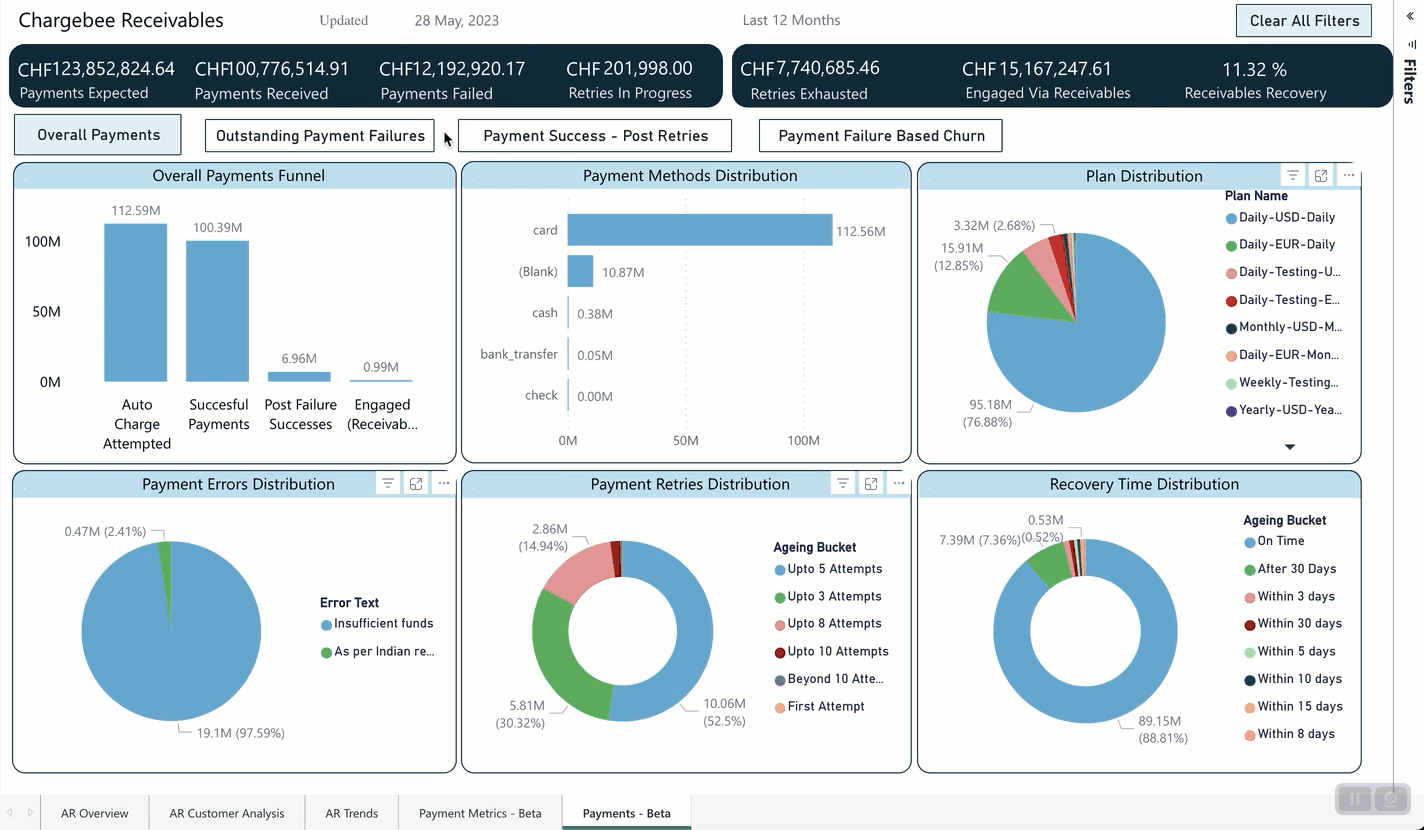This screenshot has height=830, width=1424.
Task: Open more options on Payment Errors Distribution
Action: tap(444, 483)
